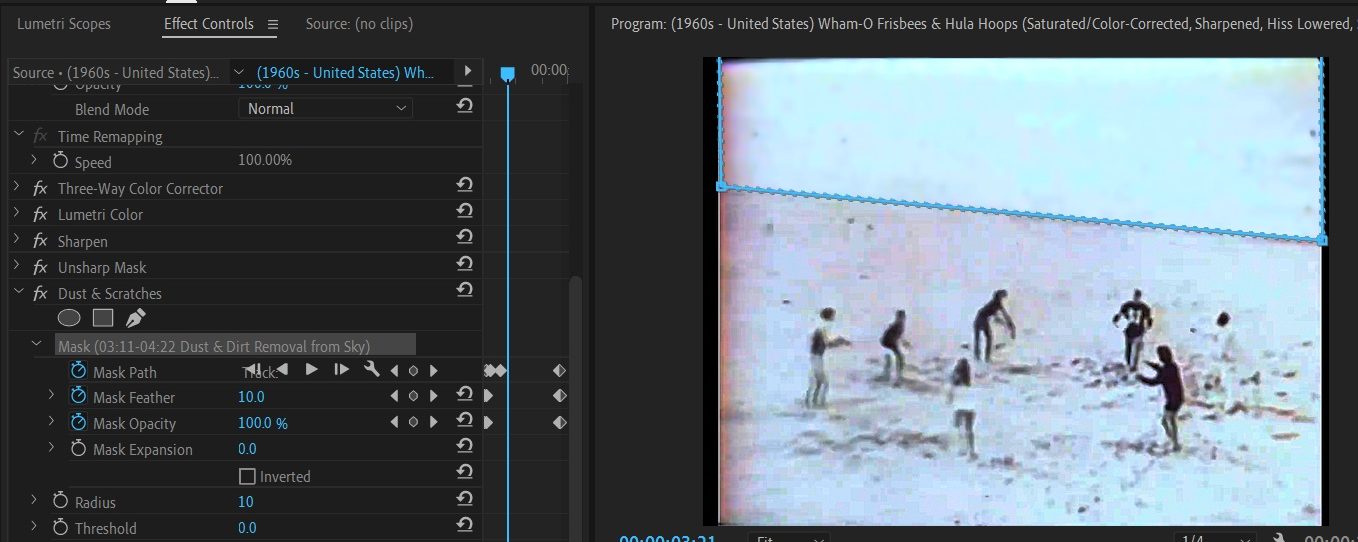
Task: Select the 4-point polygon mask tool
Action: click(x=103, y=318)
